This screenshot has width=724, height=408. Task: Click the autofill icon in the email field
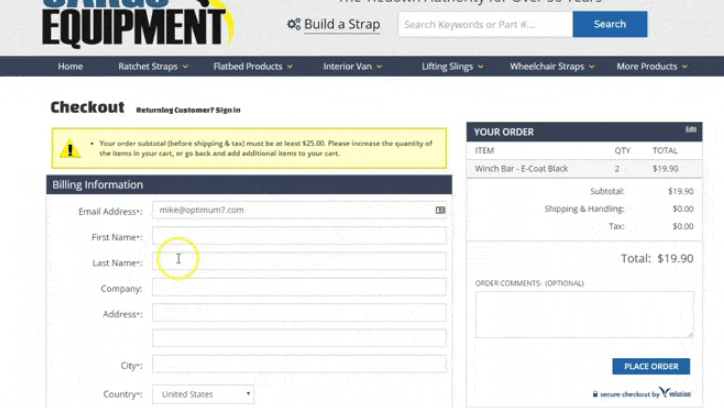[x=440, y=210]
